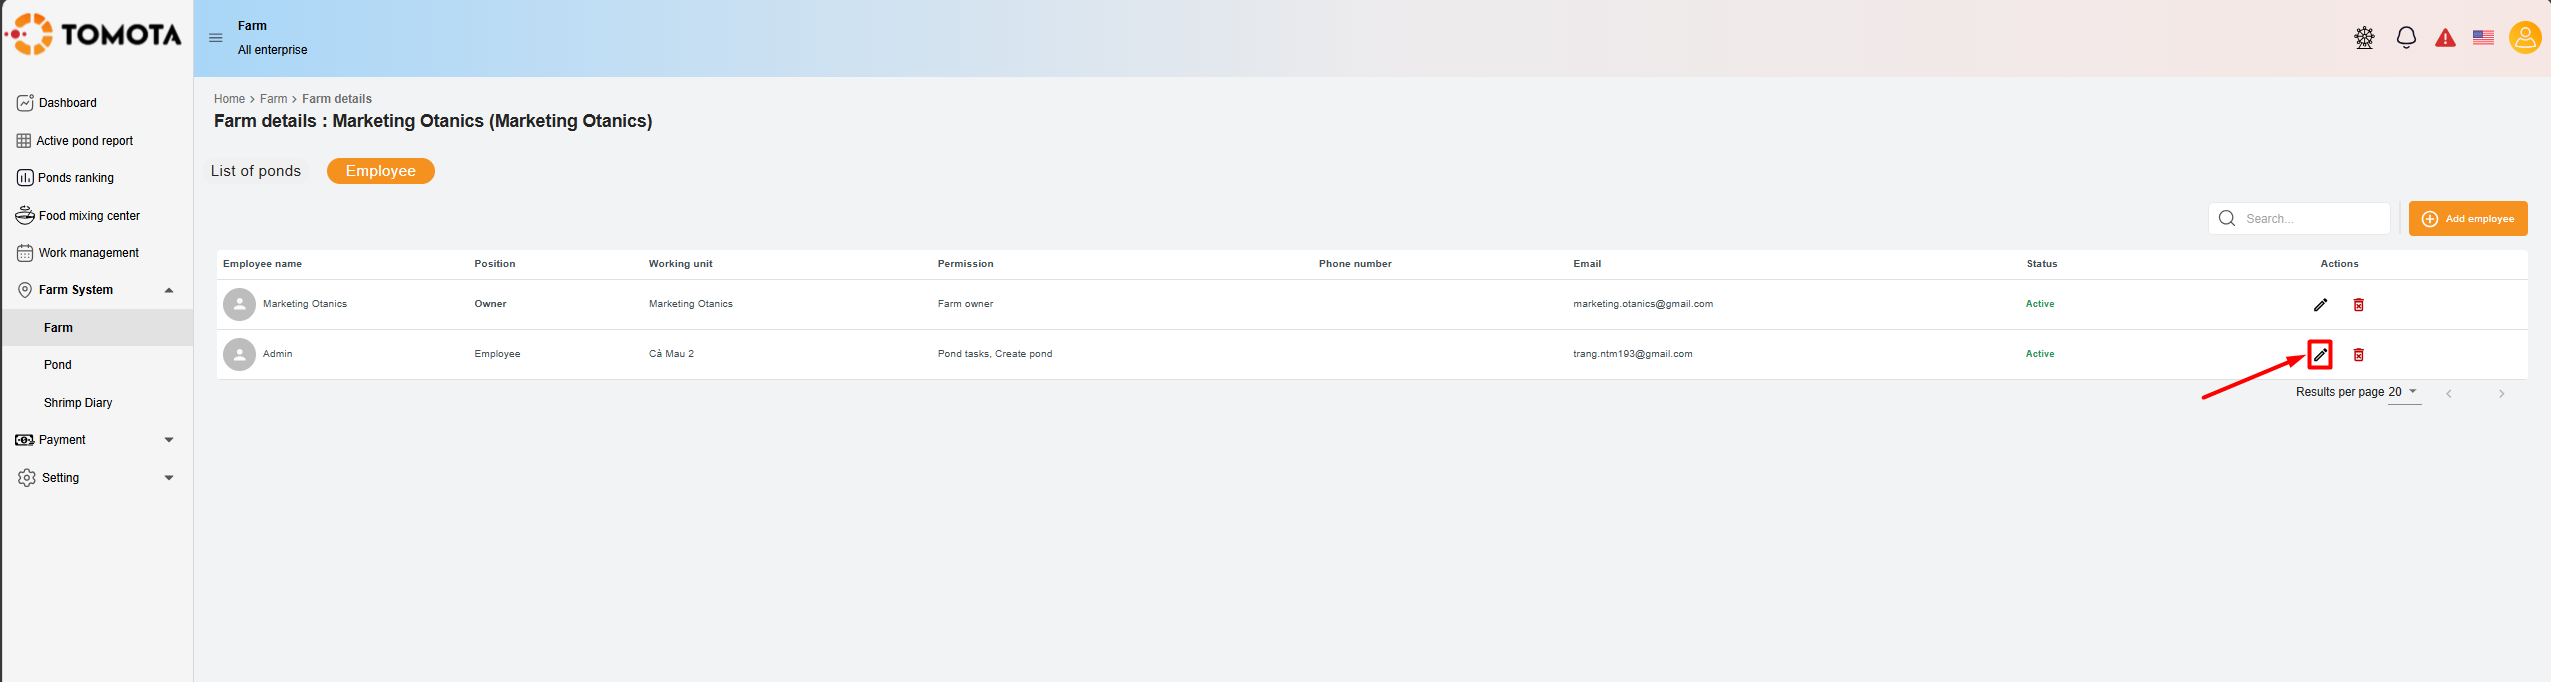Click the ship wheel icon in header

click(x=2364, y=38)
